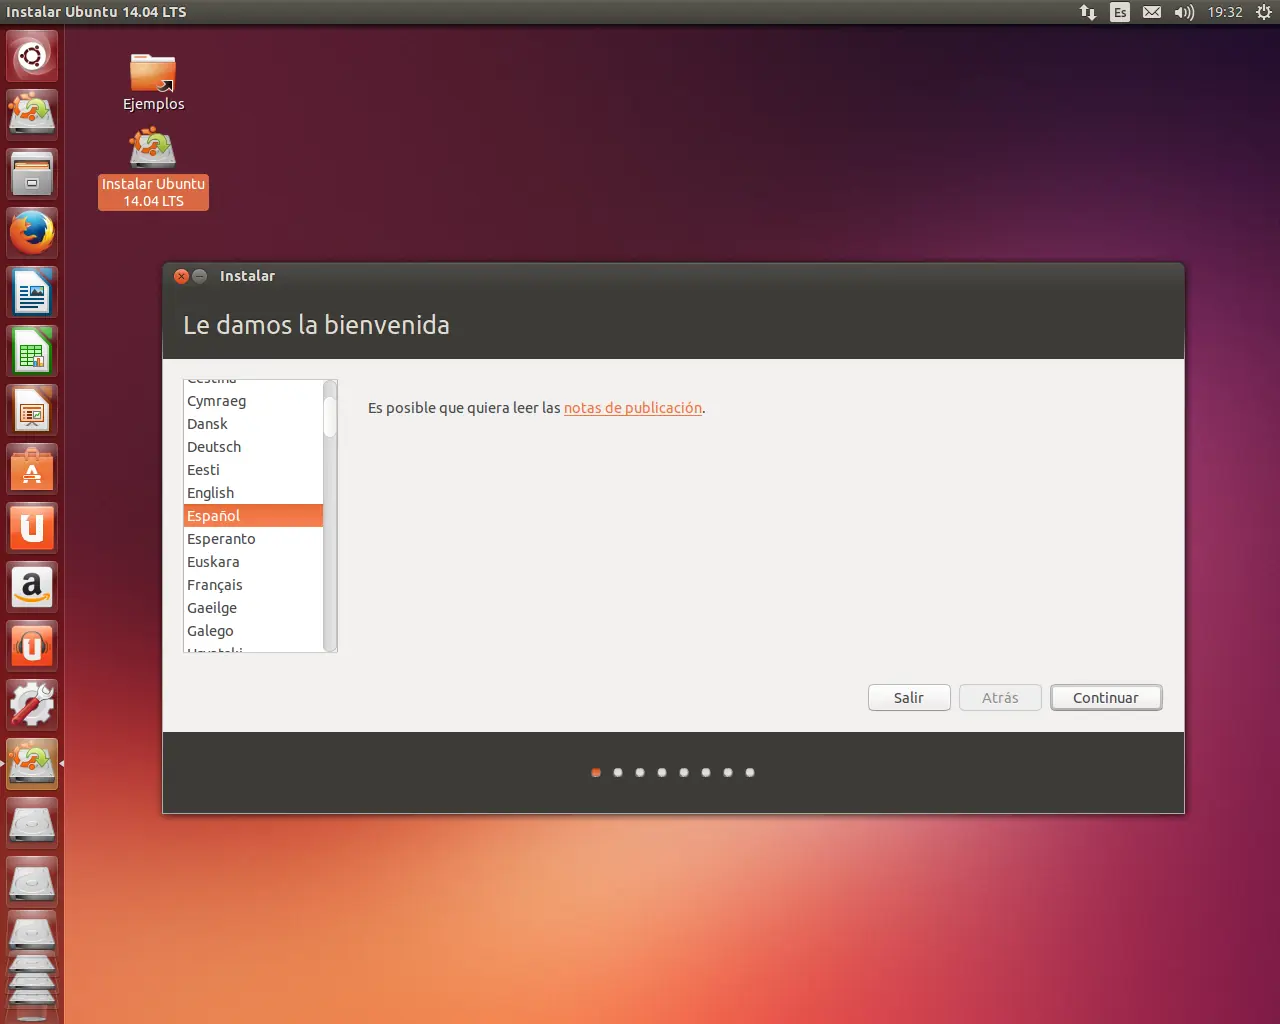Open LibreOffice Impress from the launcher
Image resolution: width=1280 pixels, height=1024 pixels.
click(32, 410)
